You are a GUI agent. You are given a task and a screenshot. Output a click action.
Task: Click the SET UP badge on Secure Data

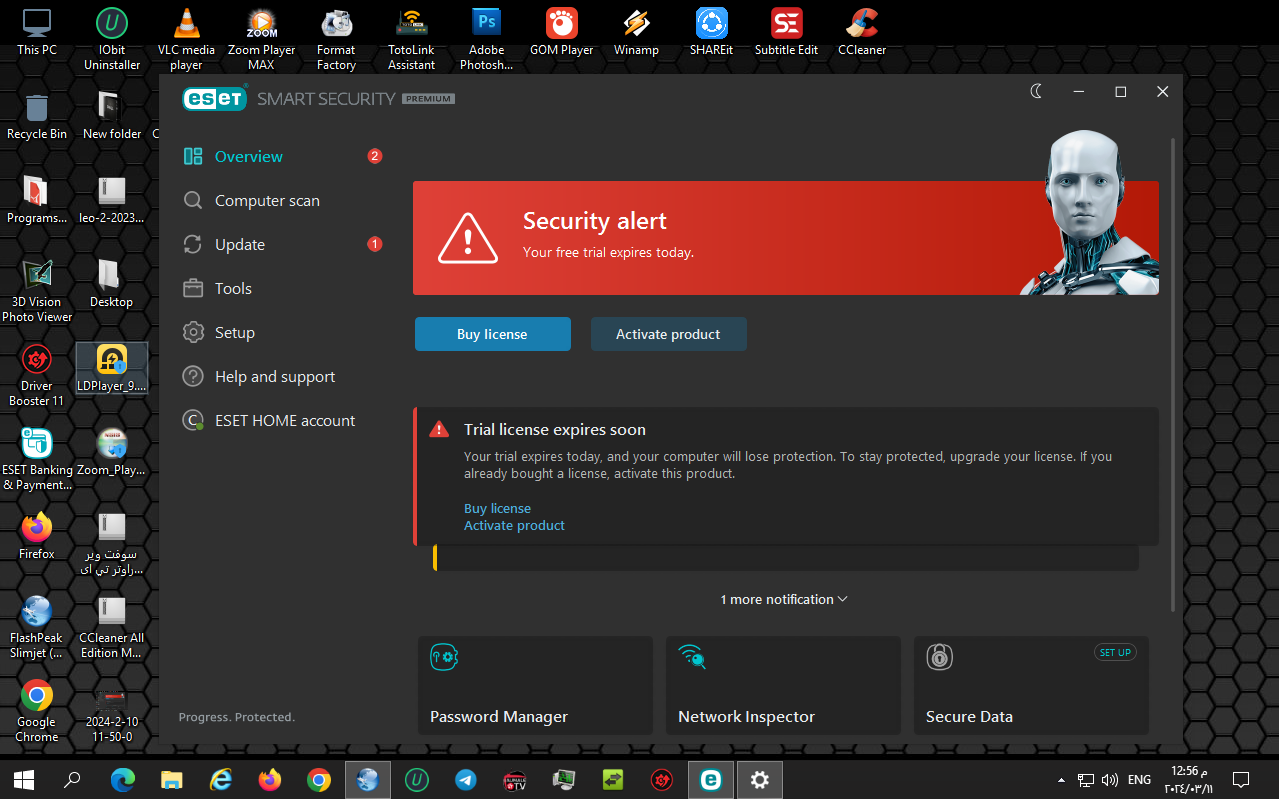[x=1115, y=652]
